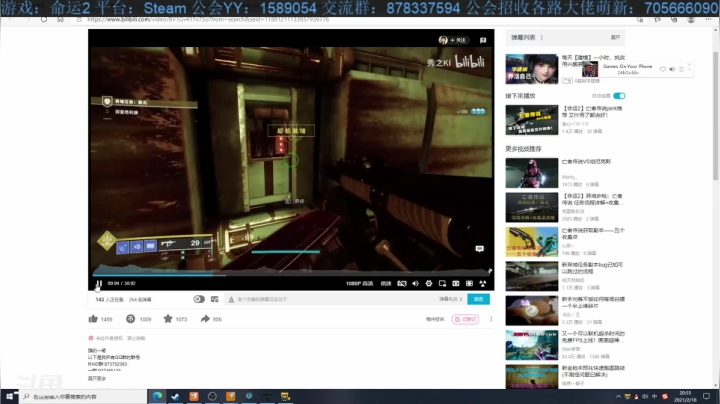The width and height of the screenshot is (720, 404).
Task: Adjust volume in the music mini-player popup
Action: 672,69
